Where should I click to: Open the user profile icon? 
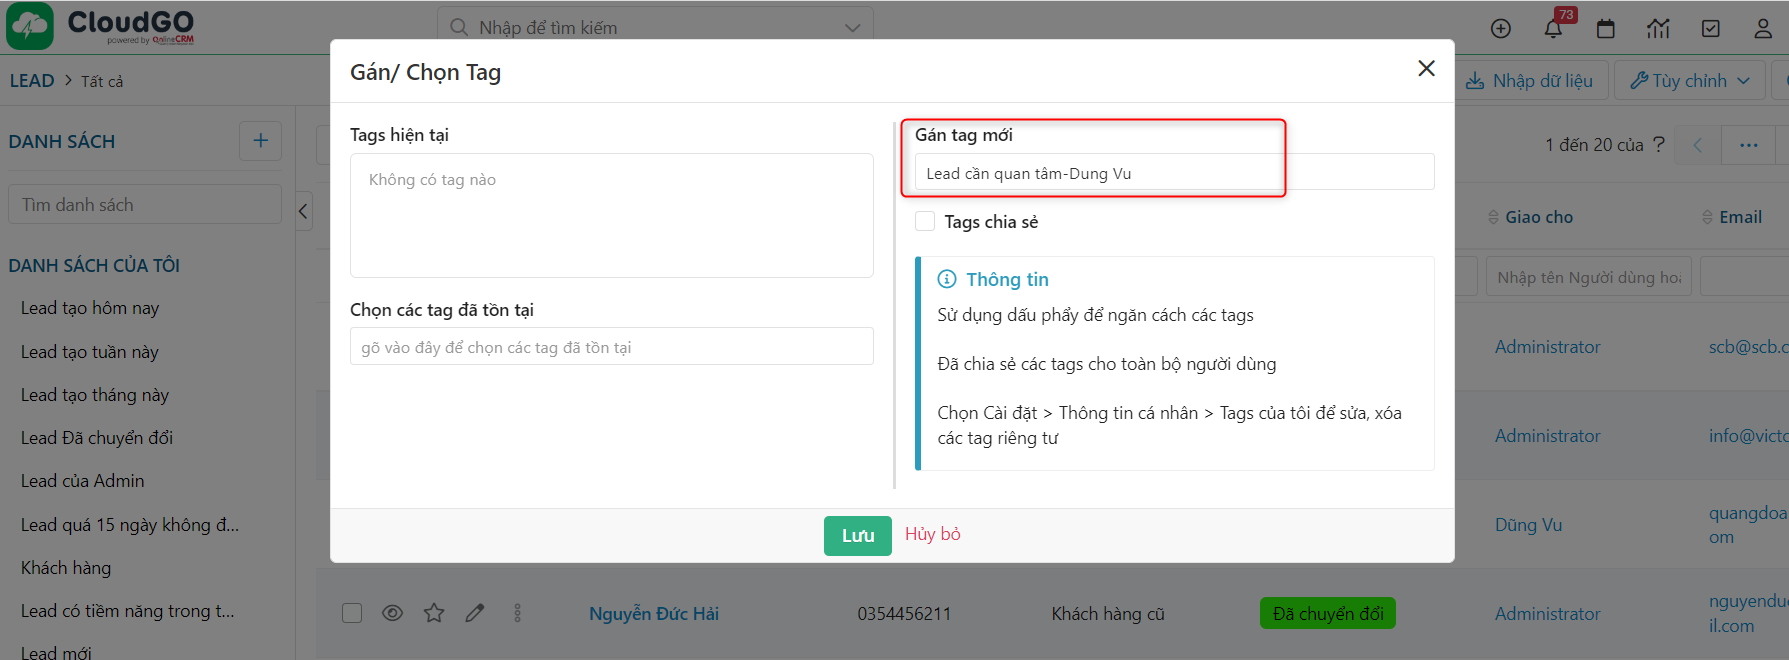pyautogui.click(x=1763, y=29)
